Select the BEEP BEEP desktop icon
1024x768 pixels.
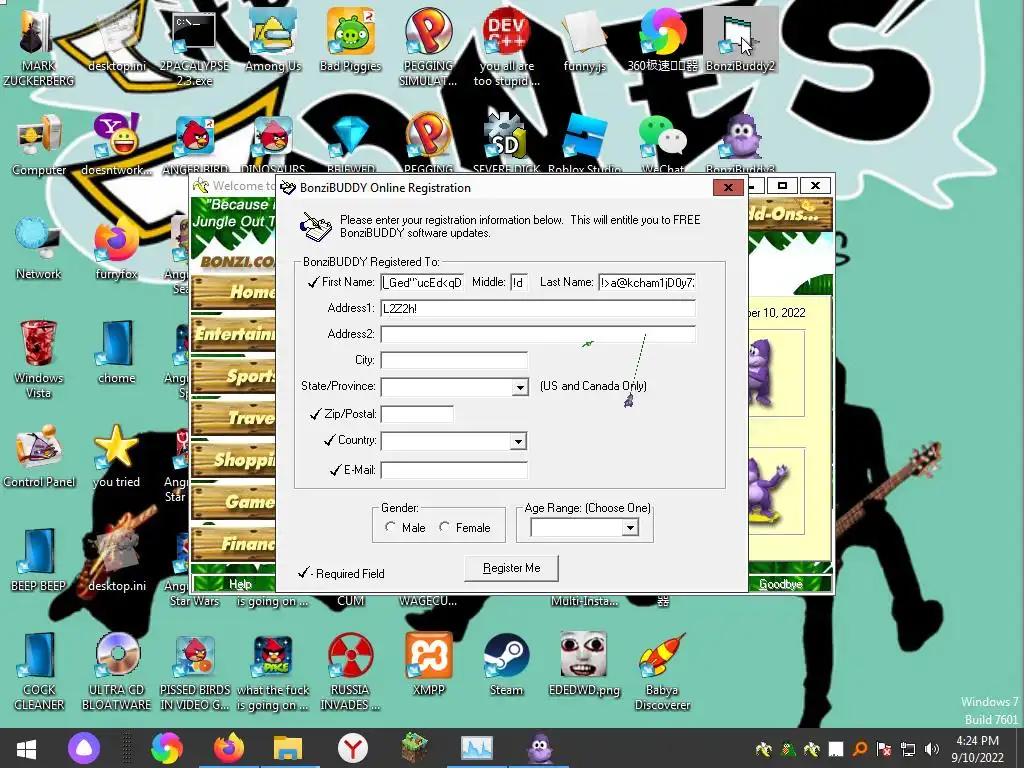point(39,560)
